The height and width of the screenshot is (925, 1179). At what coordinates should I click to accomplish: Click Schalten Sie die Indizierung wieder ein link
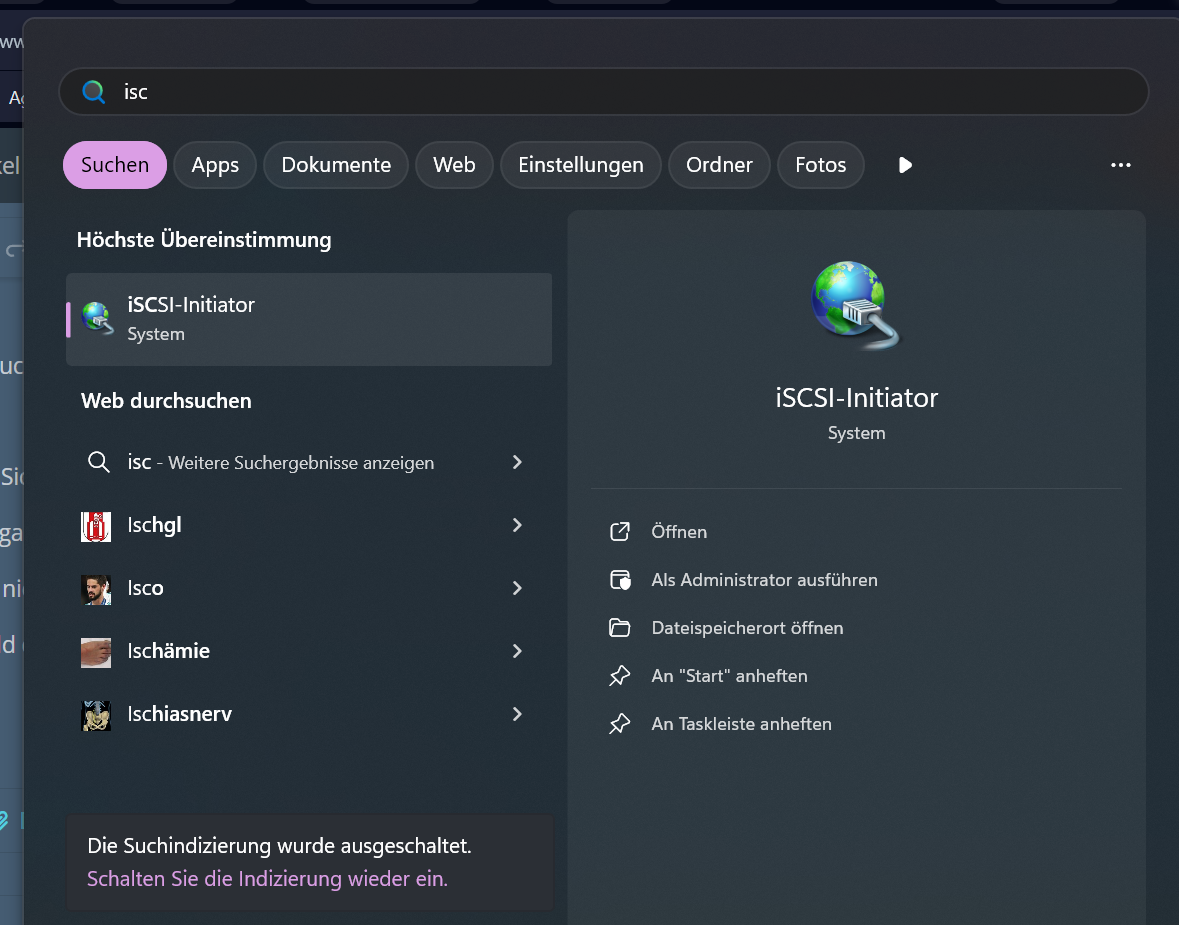click(x=268, y=878)
